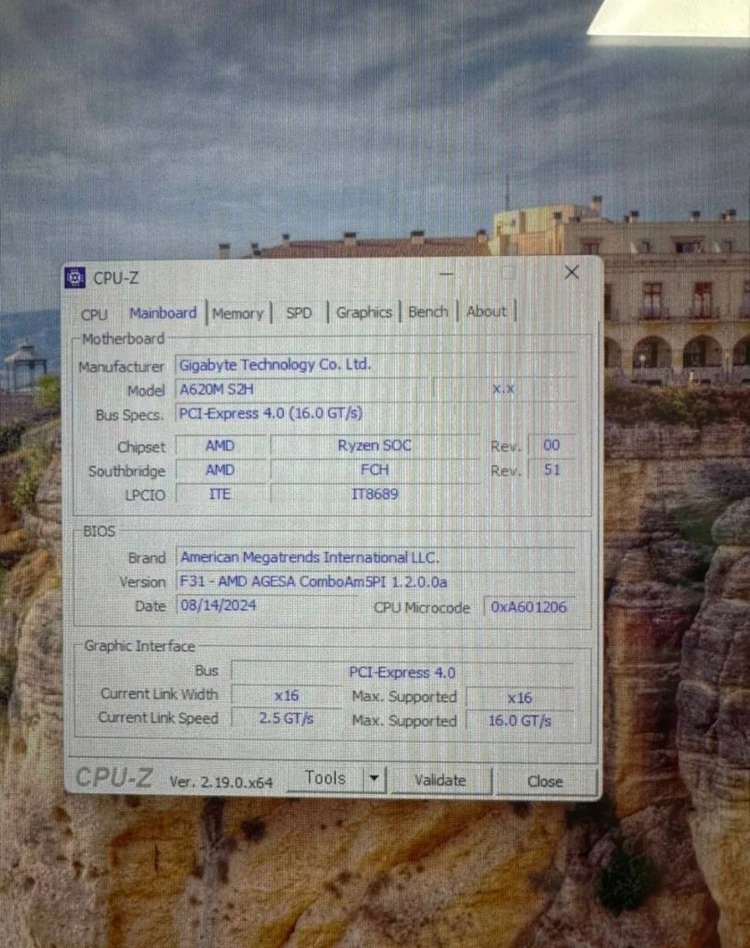The width and height of the screenshot is (750, 948).
Task: Click Bus Specs value PCI-Express 4.0 (16.0 GT/s)
Action: (375, 413)
